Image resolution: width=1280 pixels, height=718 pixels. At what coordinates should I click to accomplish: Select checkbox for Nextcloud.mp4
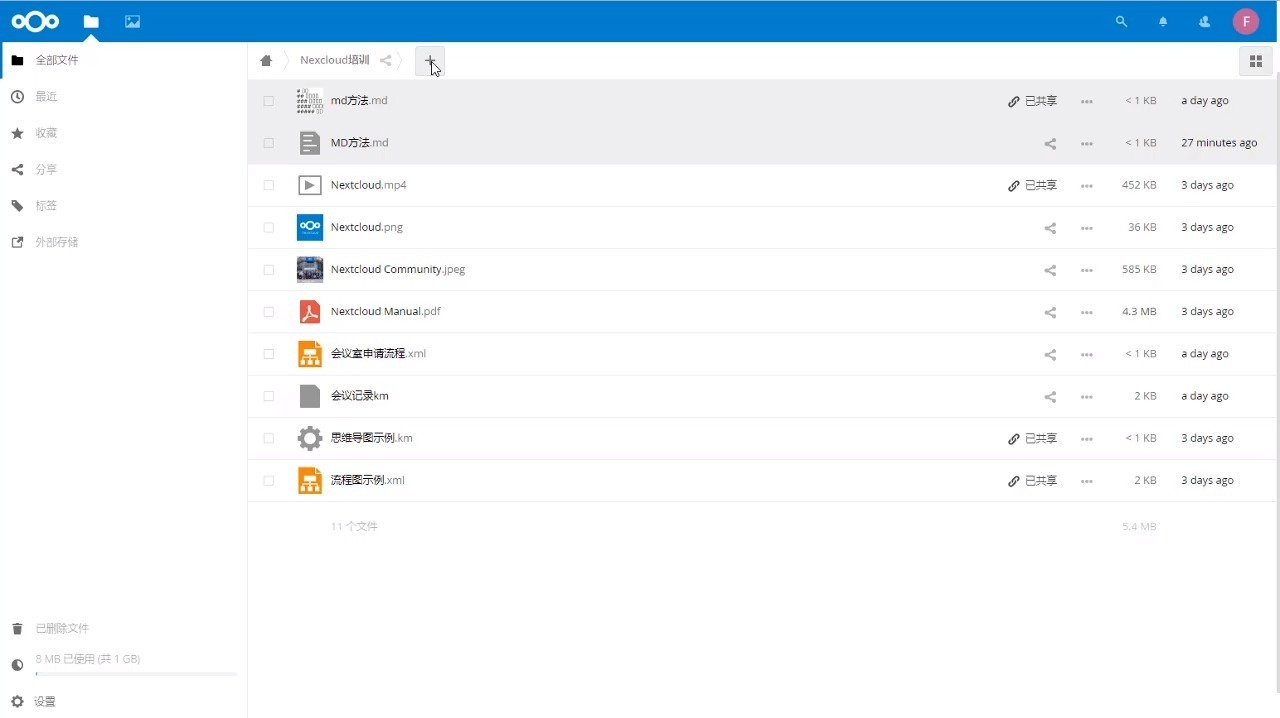[268, 185]
